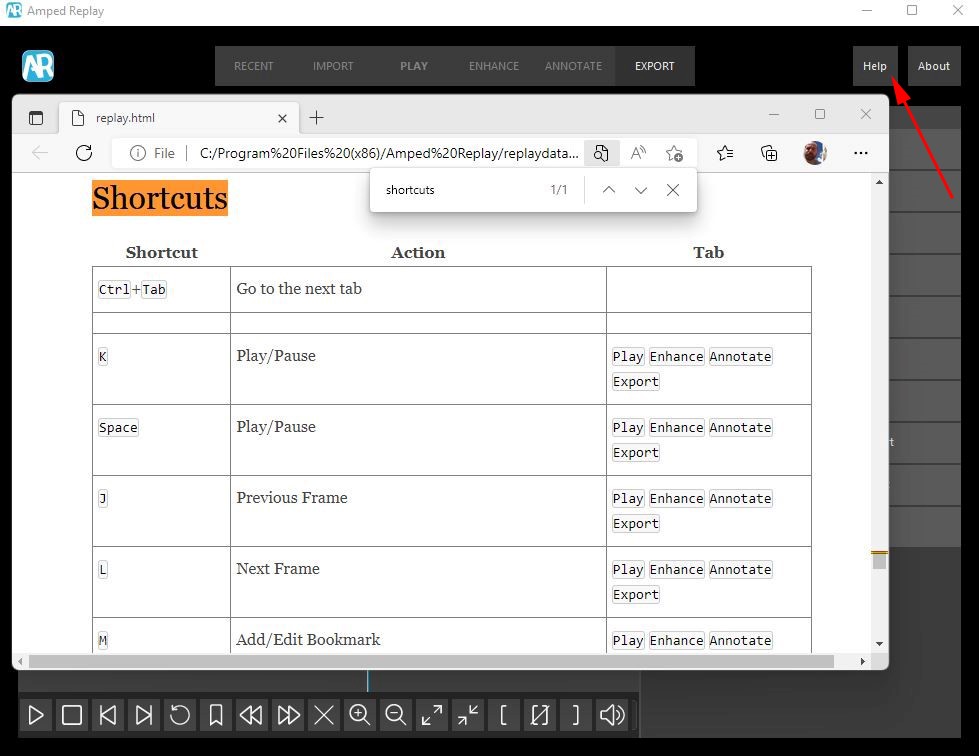Close the replay.html tab

tap(282, 118)
